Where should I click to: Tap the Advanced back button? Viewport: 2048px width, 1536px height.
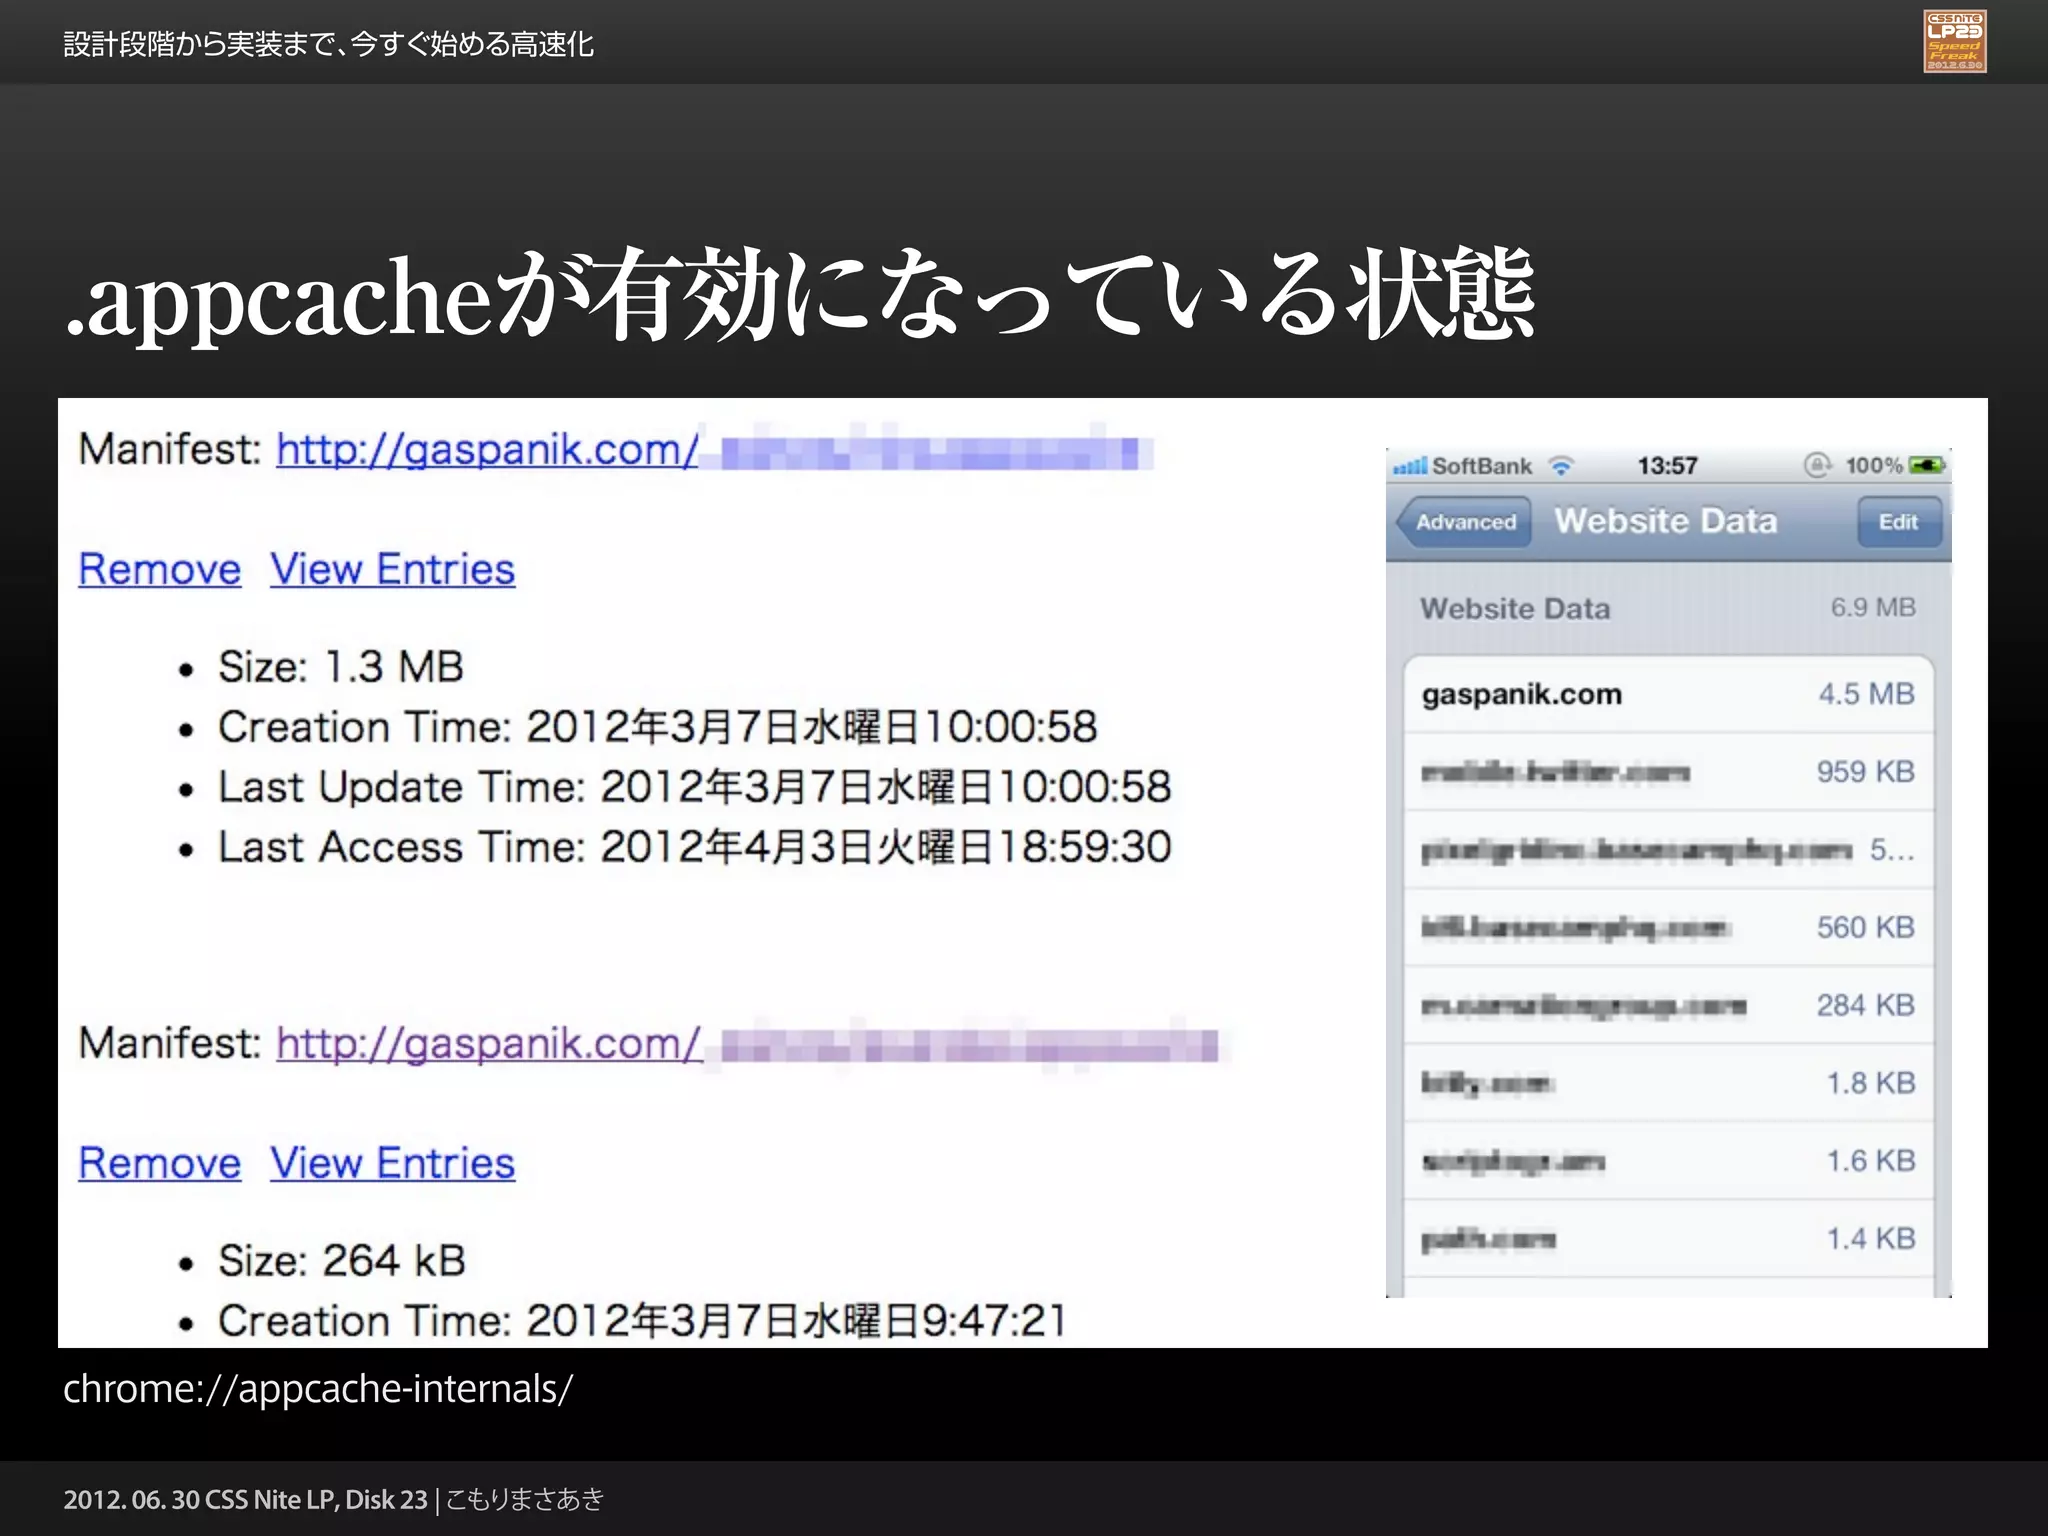(x=1463, y=522)
